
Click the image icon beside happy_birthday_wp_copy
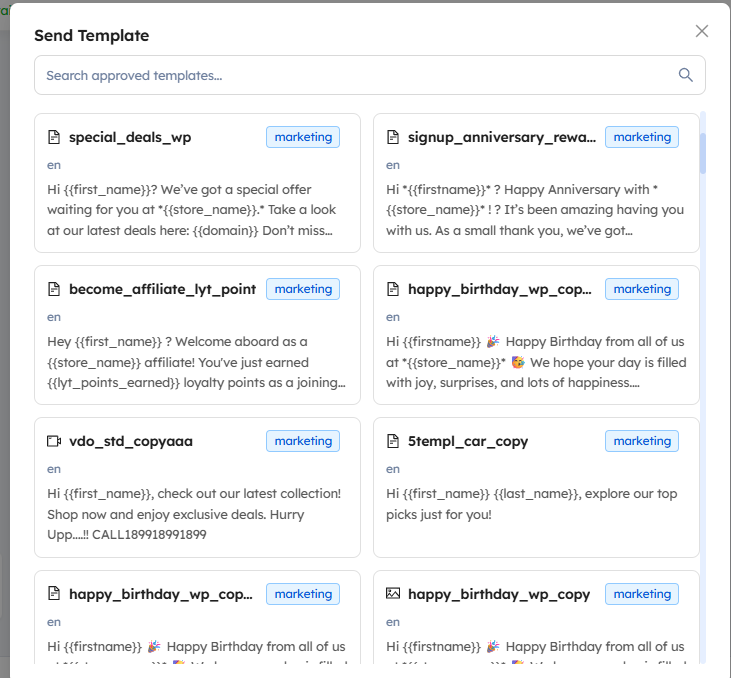(x=394, y=593)
